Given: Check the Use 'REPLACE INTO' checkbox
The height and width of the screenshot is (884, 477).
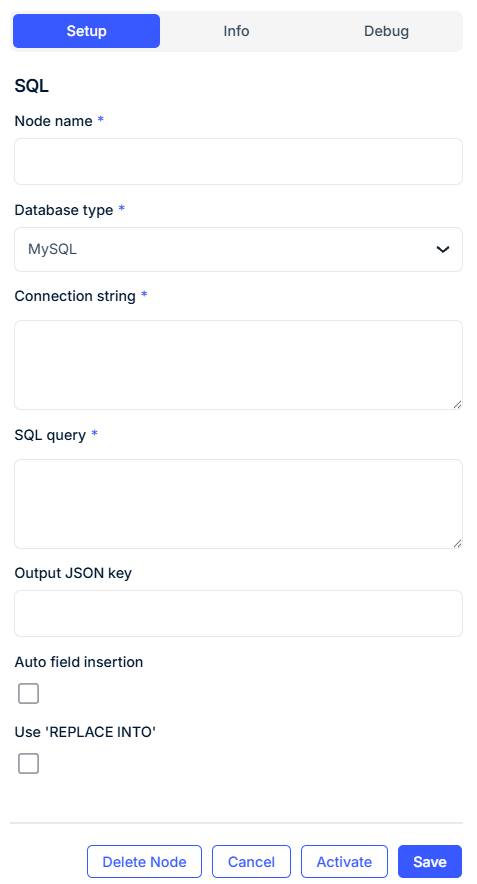Looking at the screenshot, I should [29, 763].
